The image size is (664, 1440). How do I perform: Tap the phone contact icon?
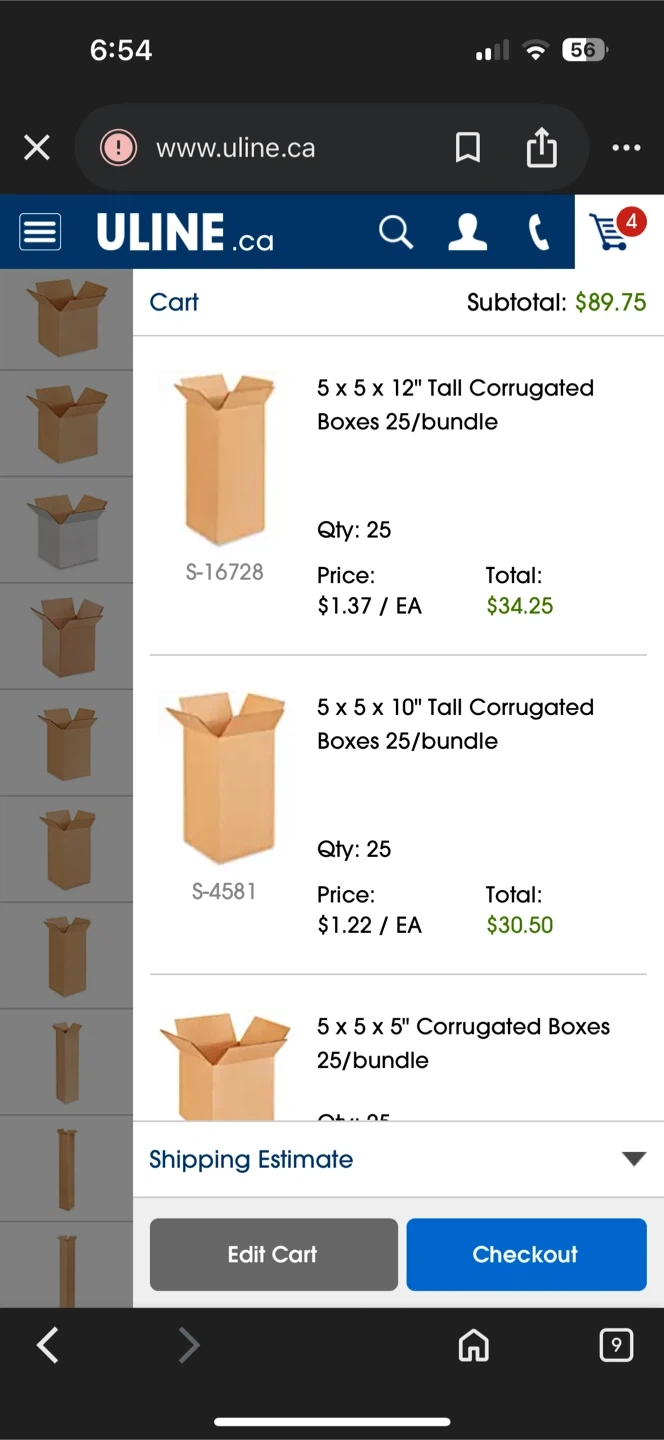click(539, 232)
